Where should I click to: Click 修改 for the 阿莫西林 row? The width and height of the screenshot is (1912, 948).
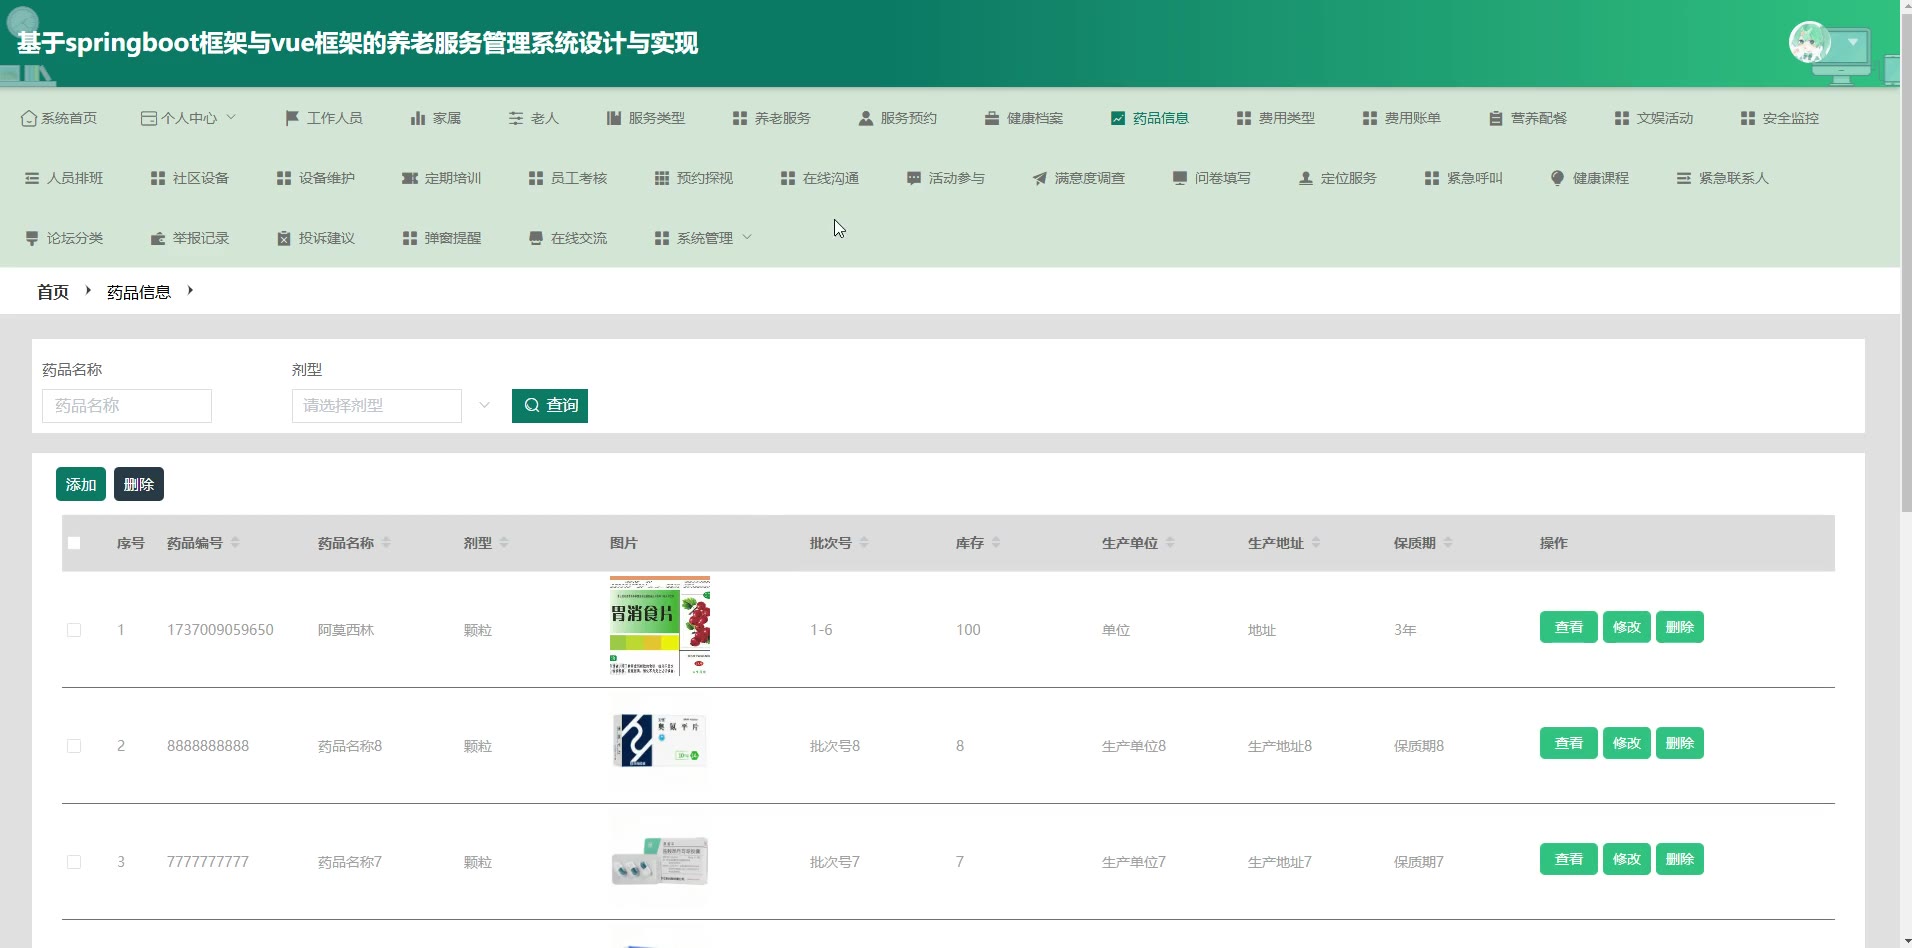(1627, 627)
